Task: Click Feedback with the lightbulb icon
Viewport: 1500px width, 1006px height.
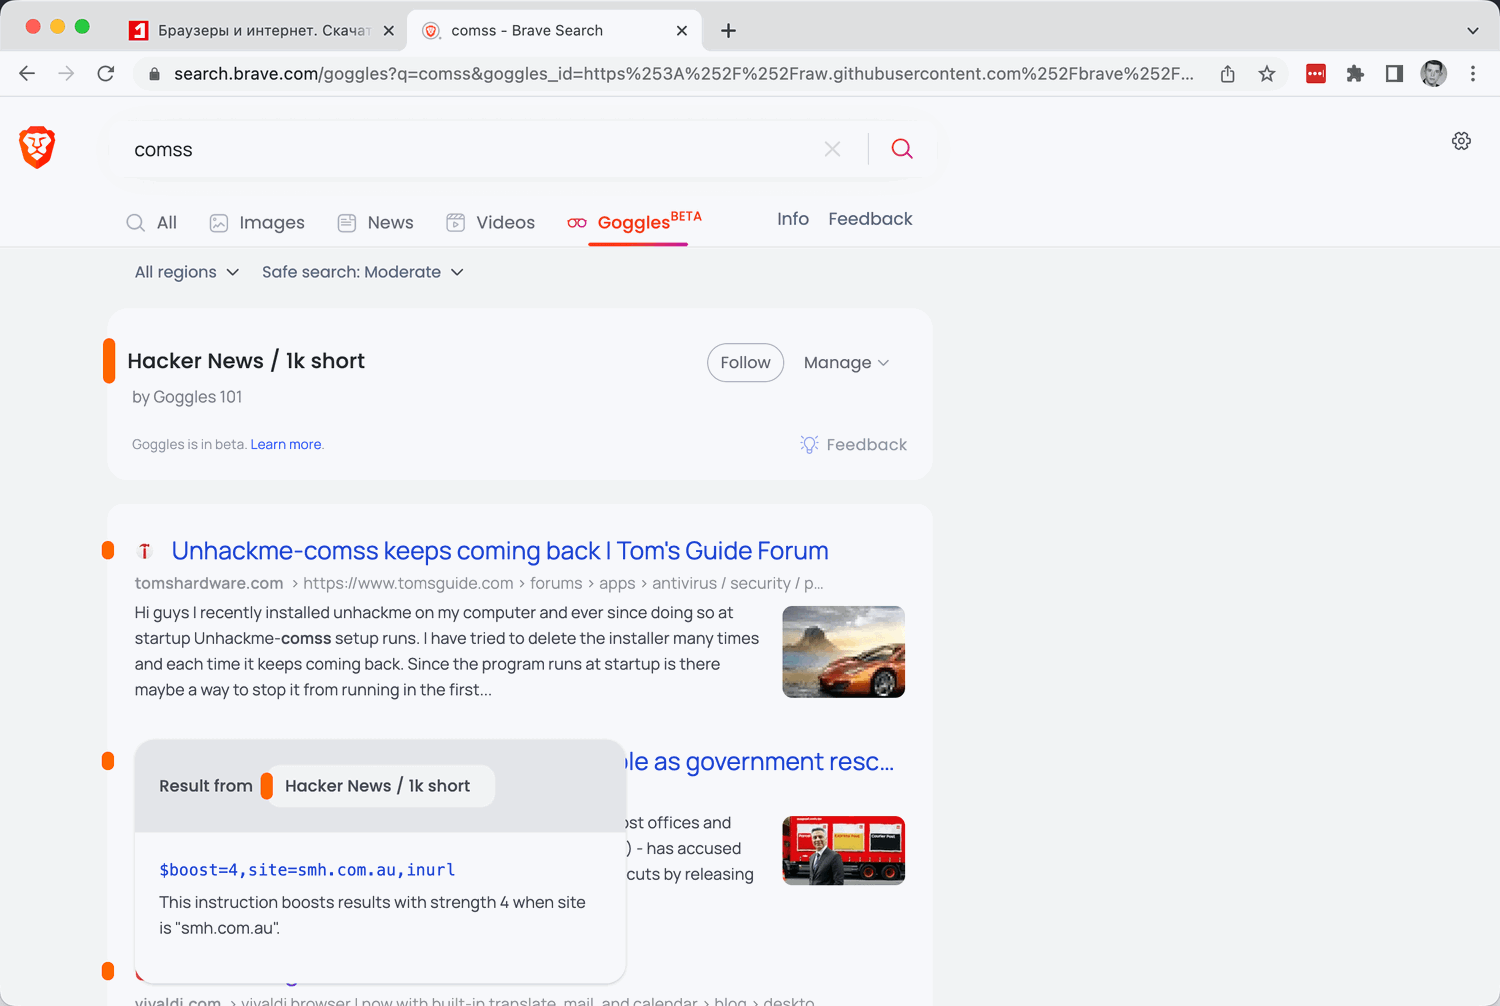Action: [853, 445]
